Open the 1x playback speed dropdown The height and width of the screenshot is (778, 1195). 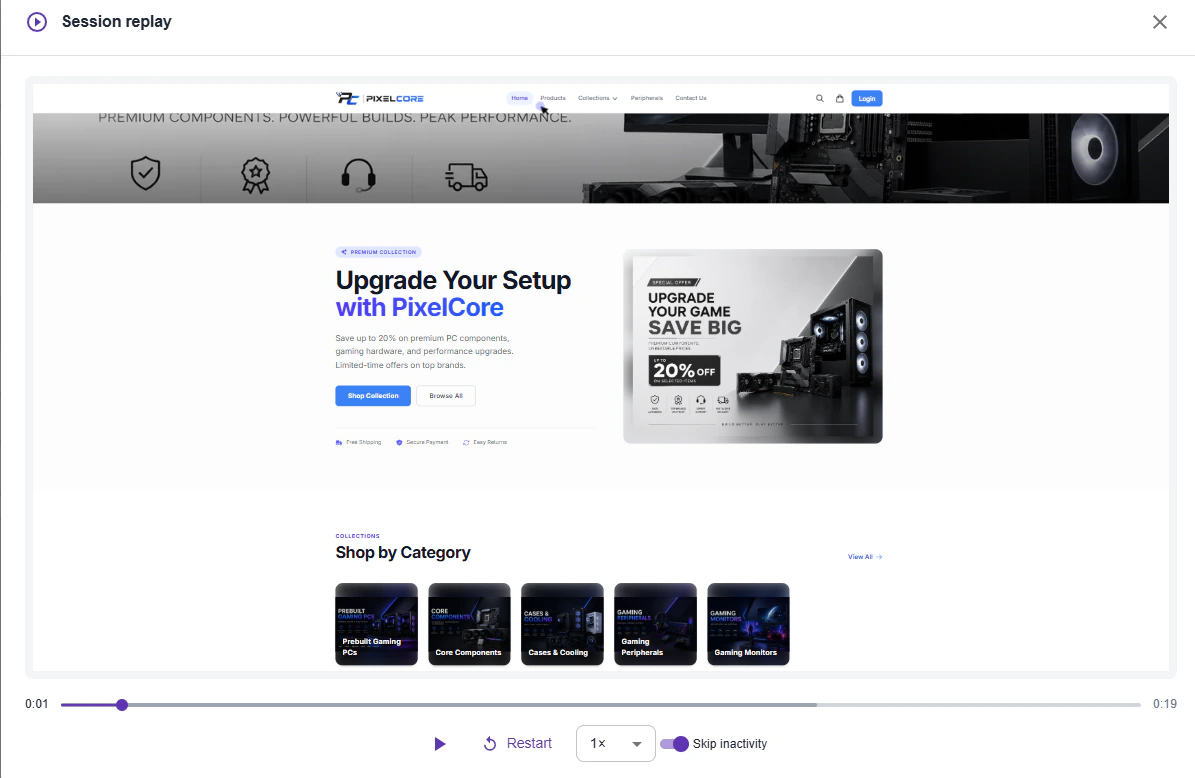click(x=616, y=744)
